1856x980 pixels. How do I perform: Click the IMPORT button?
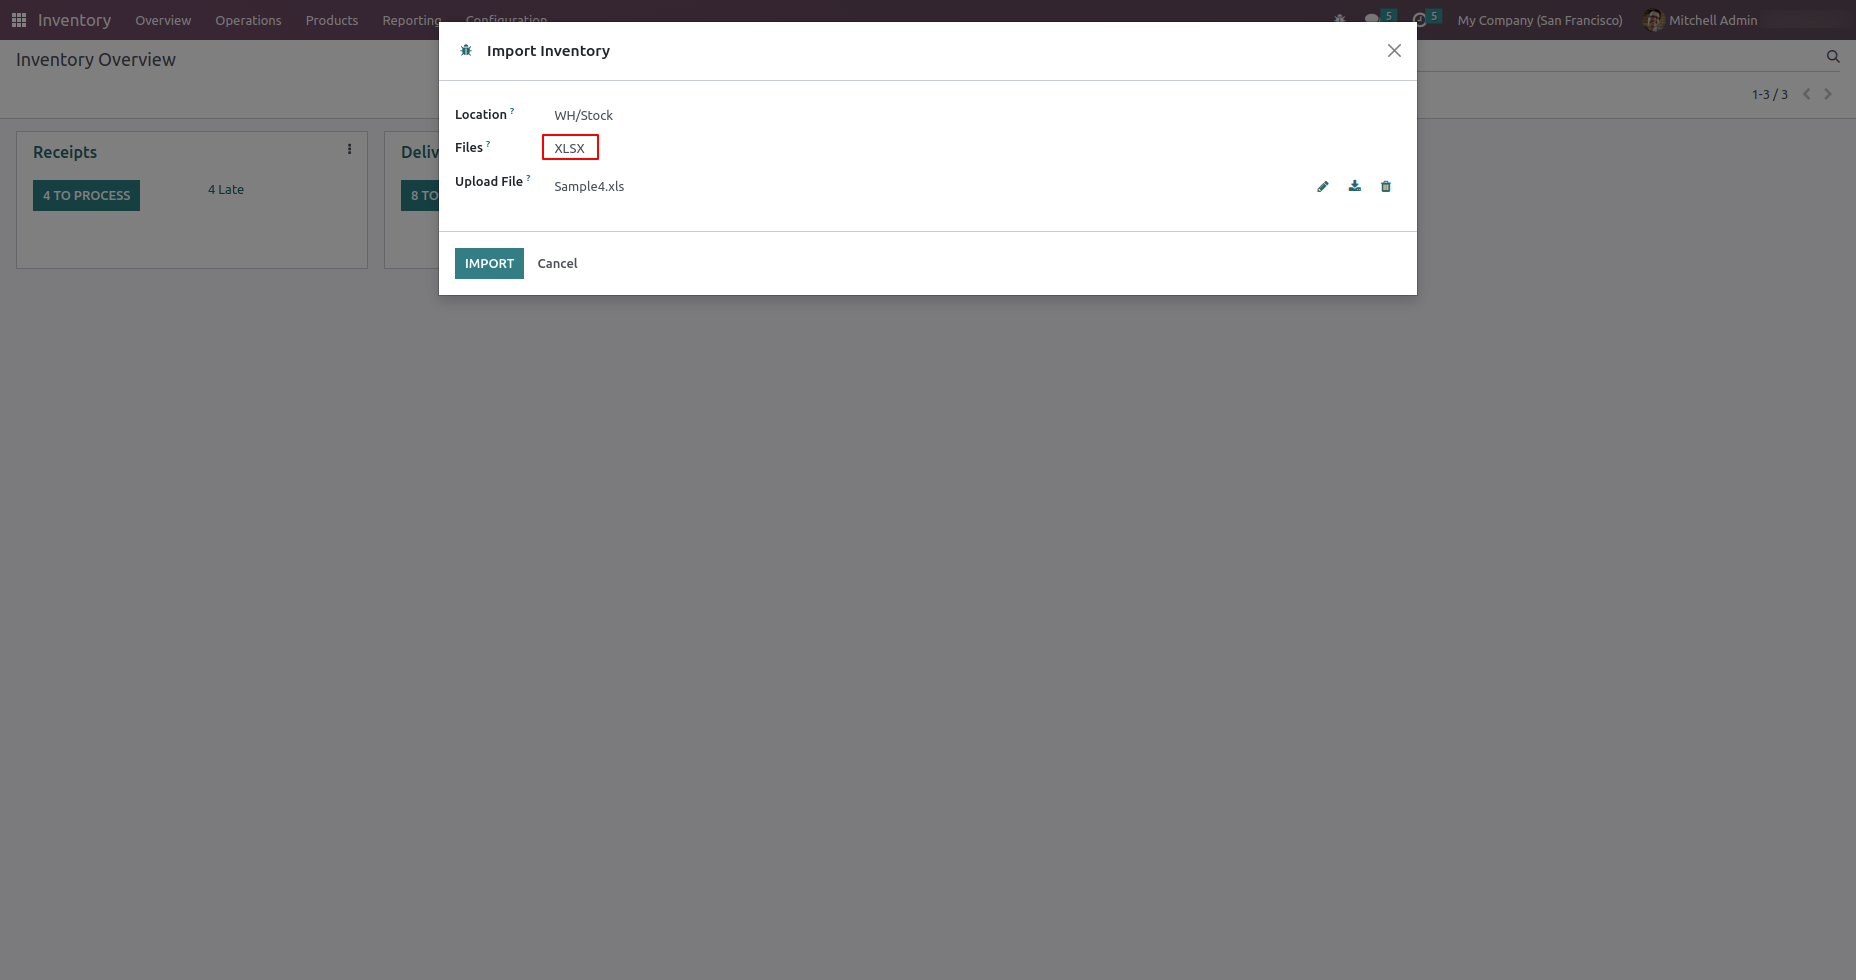coord(489,263)
